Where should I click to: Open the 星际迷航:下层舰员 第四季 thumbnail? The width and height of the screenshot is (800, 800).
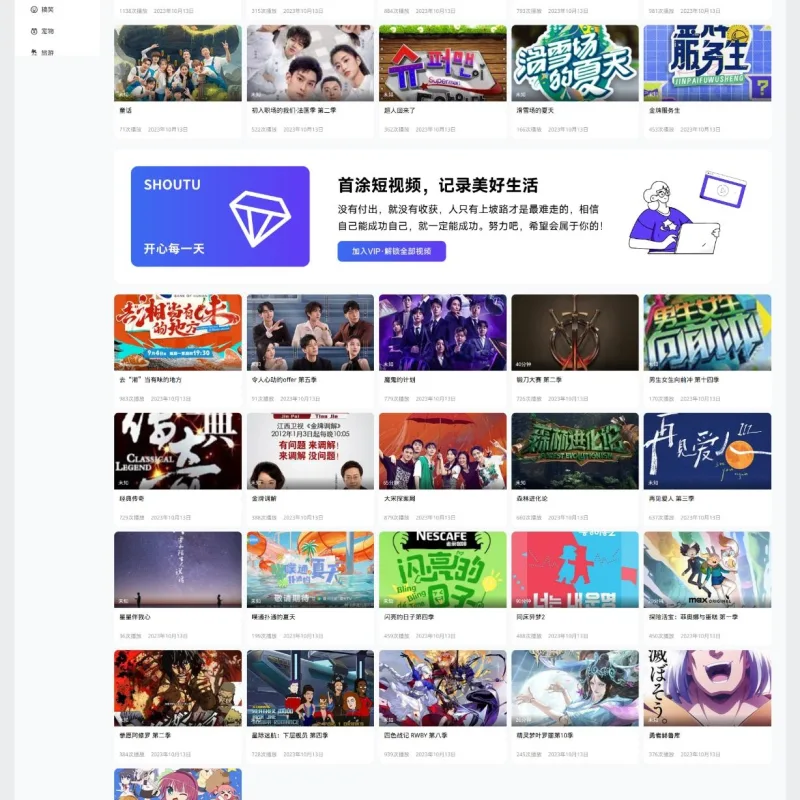(x=310, y=688)
